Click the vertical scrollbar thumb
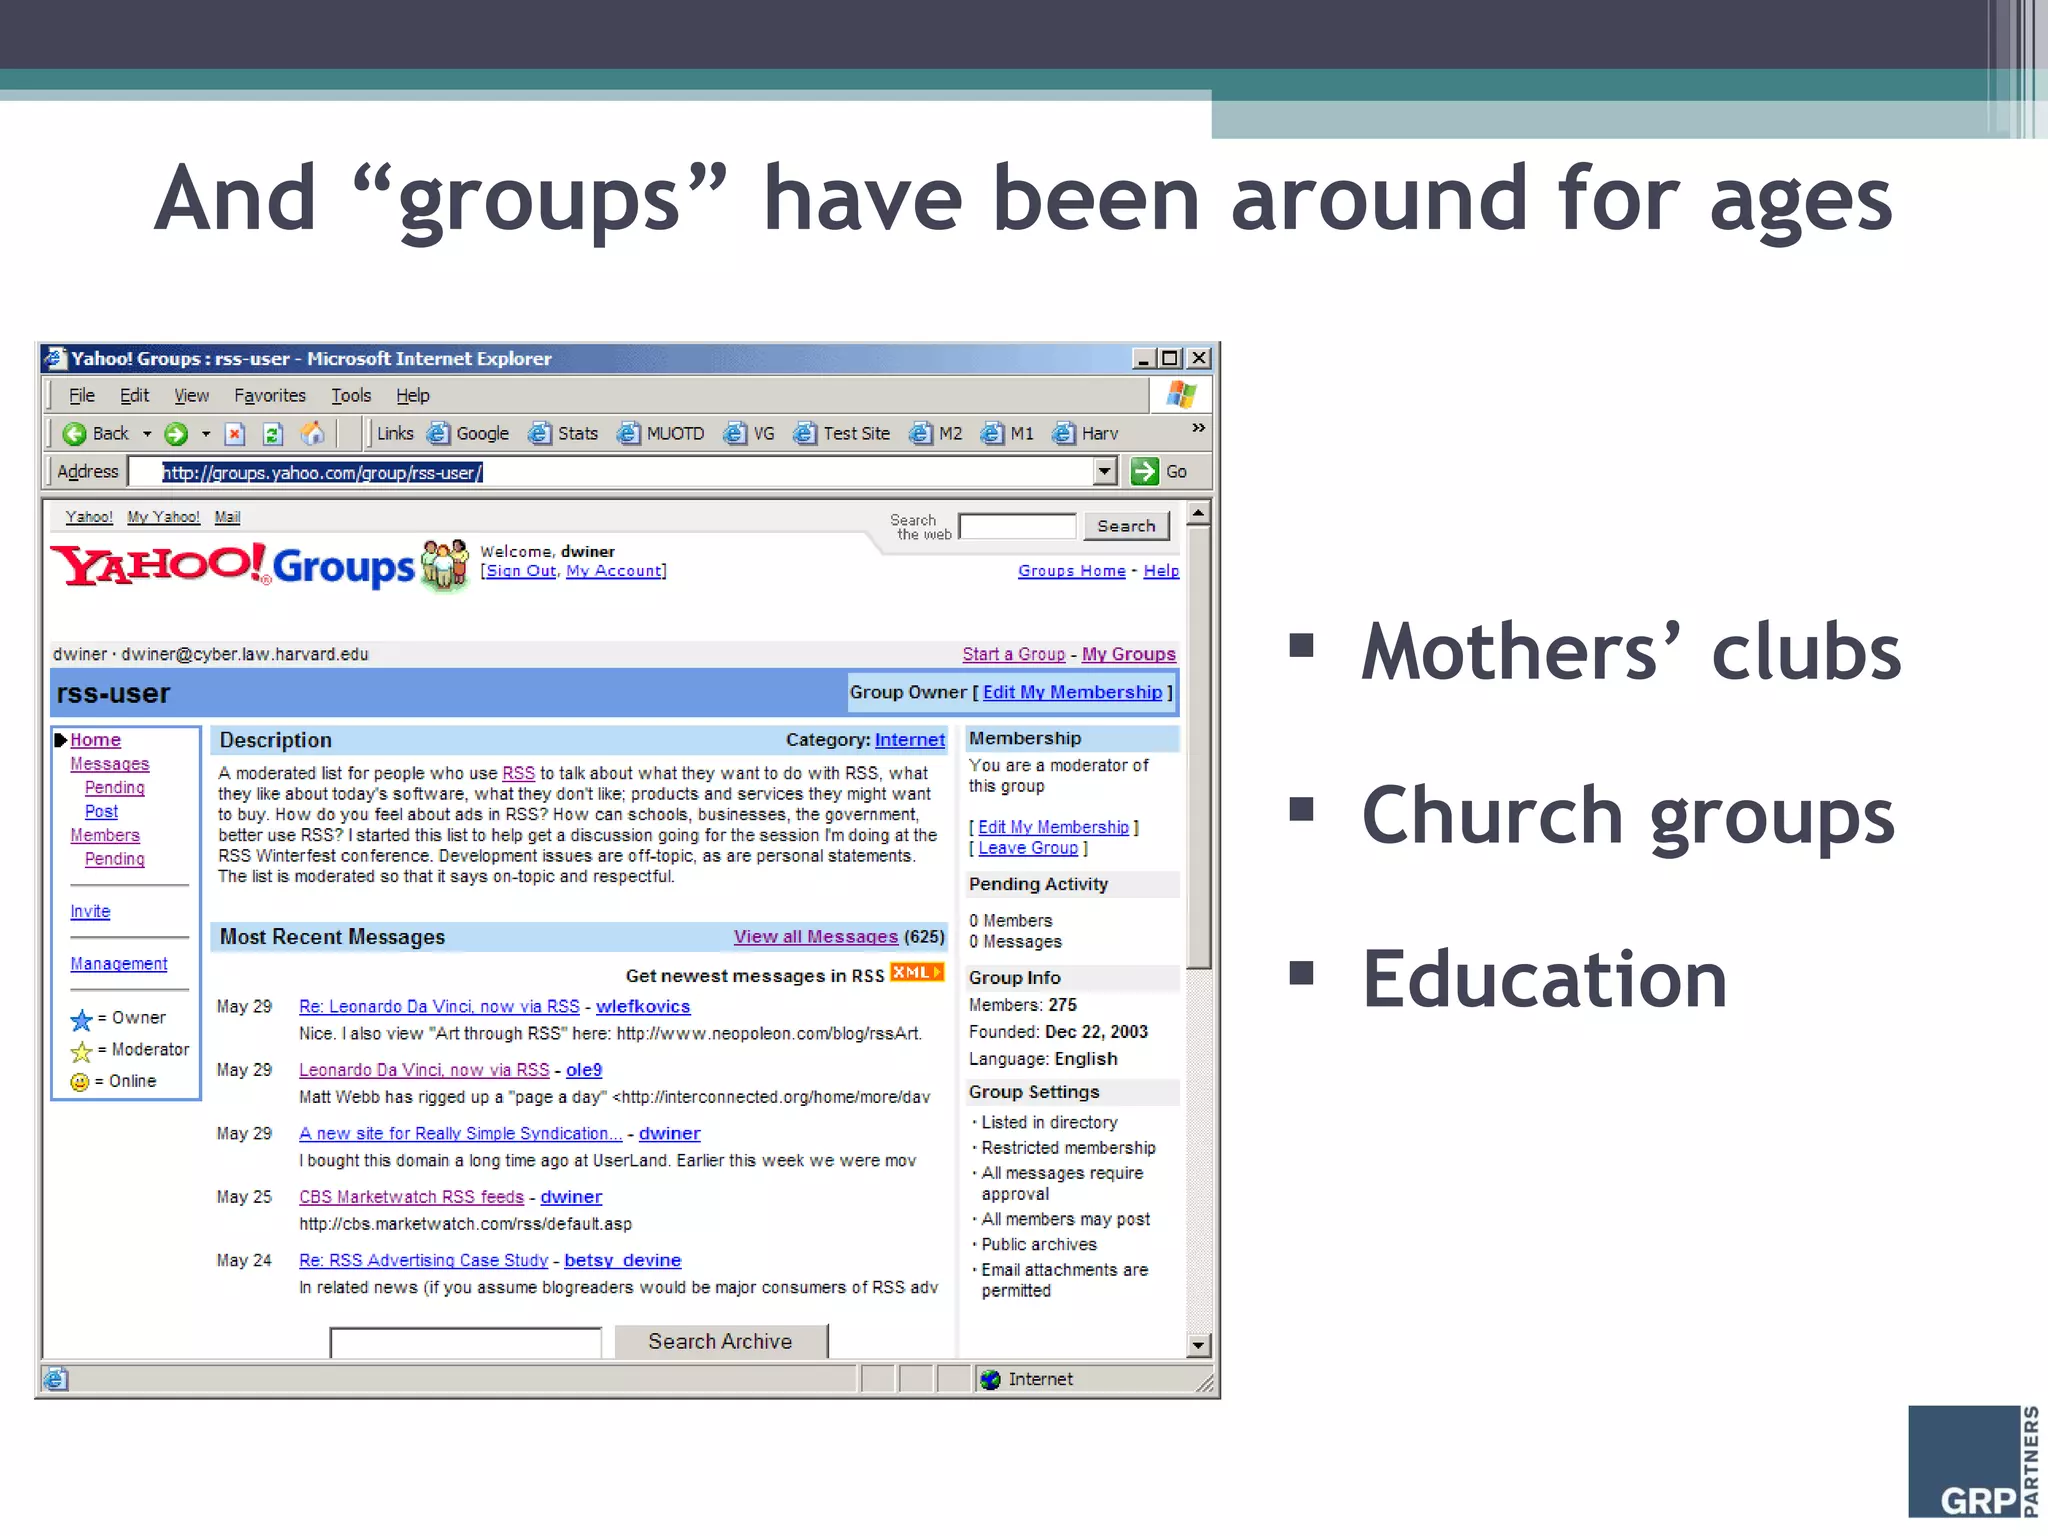Viewport: 2048px width, 1536px height. (x=1198, y=747)
